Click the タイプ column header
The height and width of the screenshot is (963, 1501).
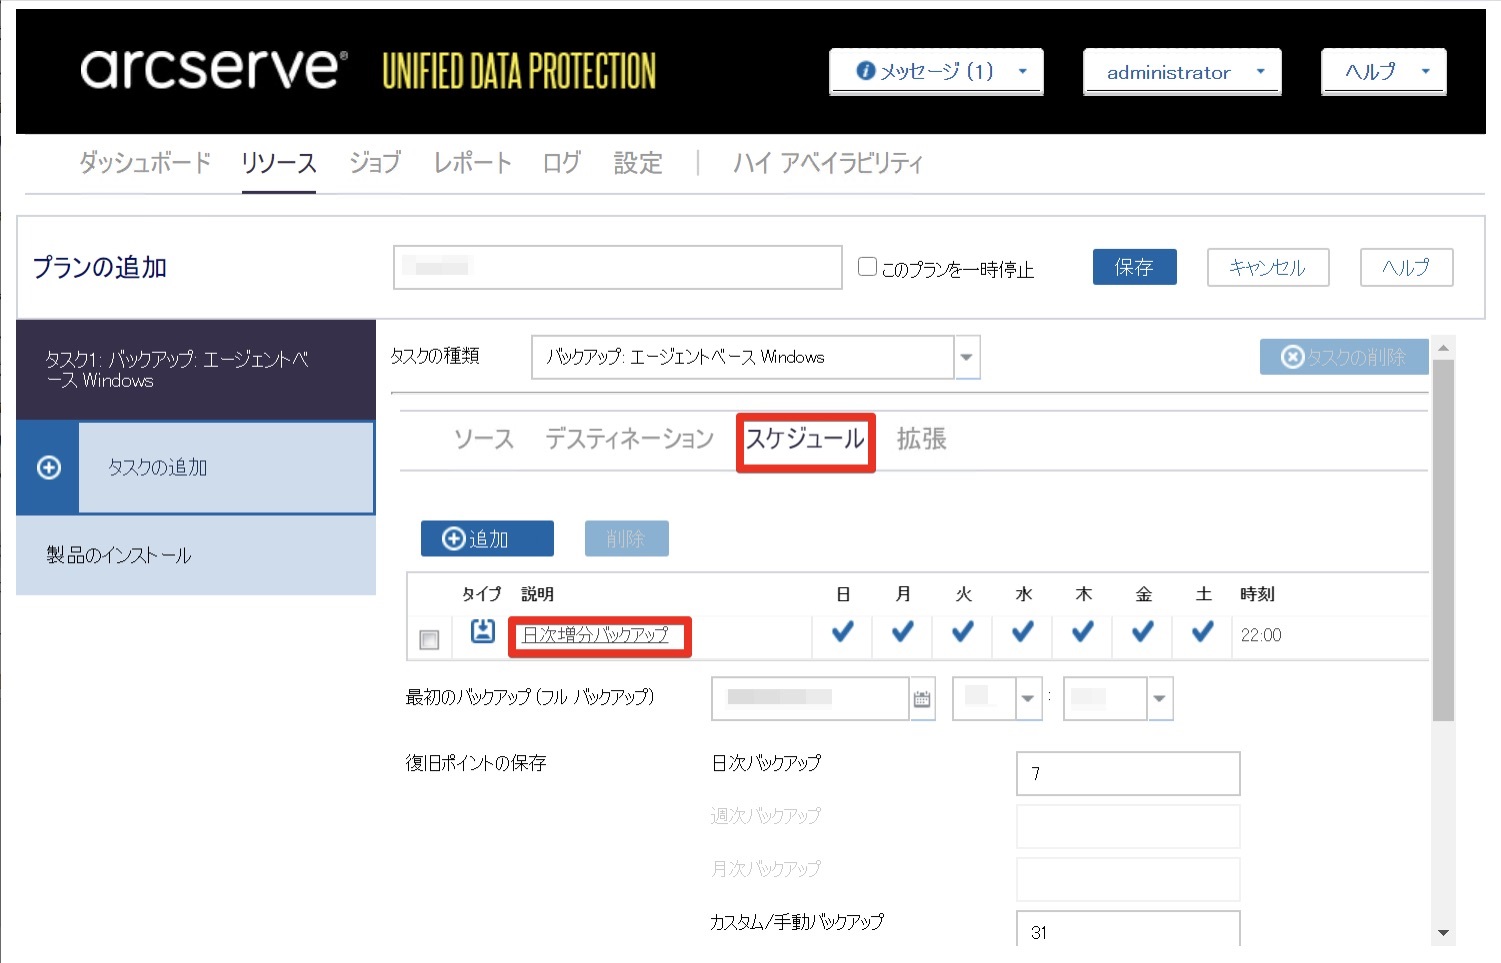481,594
